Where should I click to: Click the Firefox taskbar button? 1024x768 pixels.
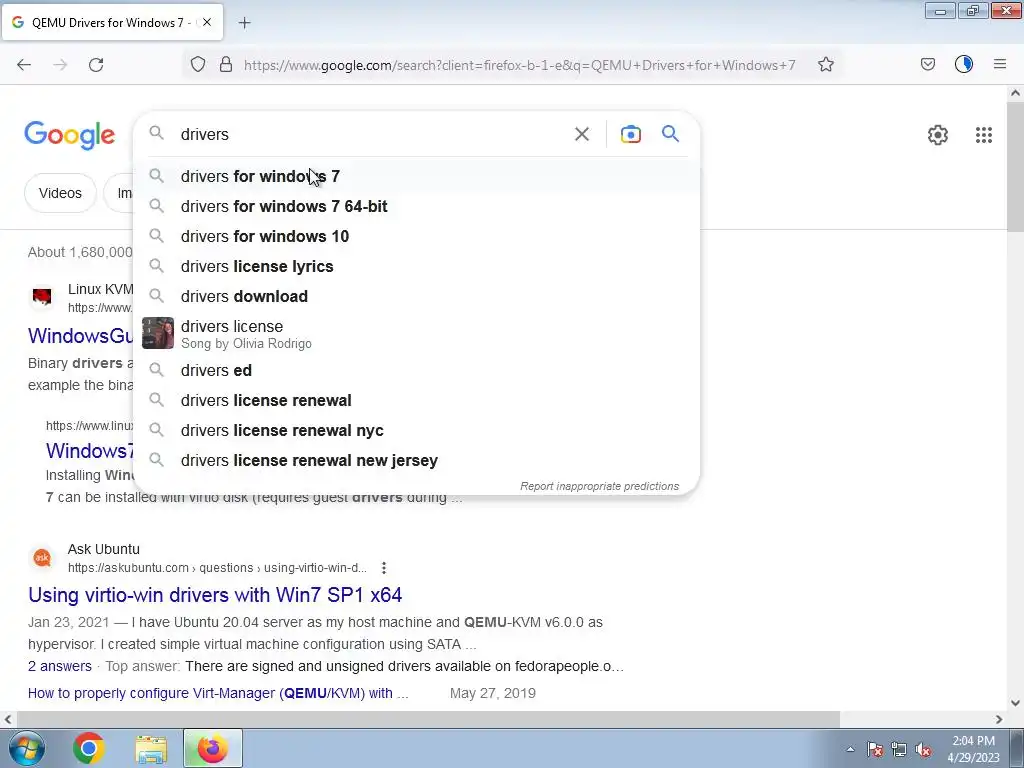tap(213, 748)
